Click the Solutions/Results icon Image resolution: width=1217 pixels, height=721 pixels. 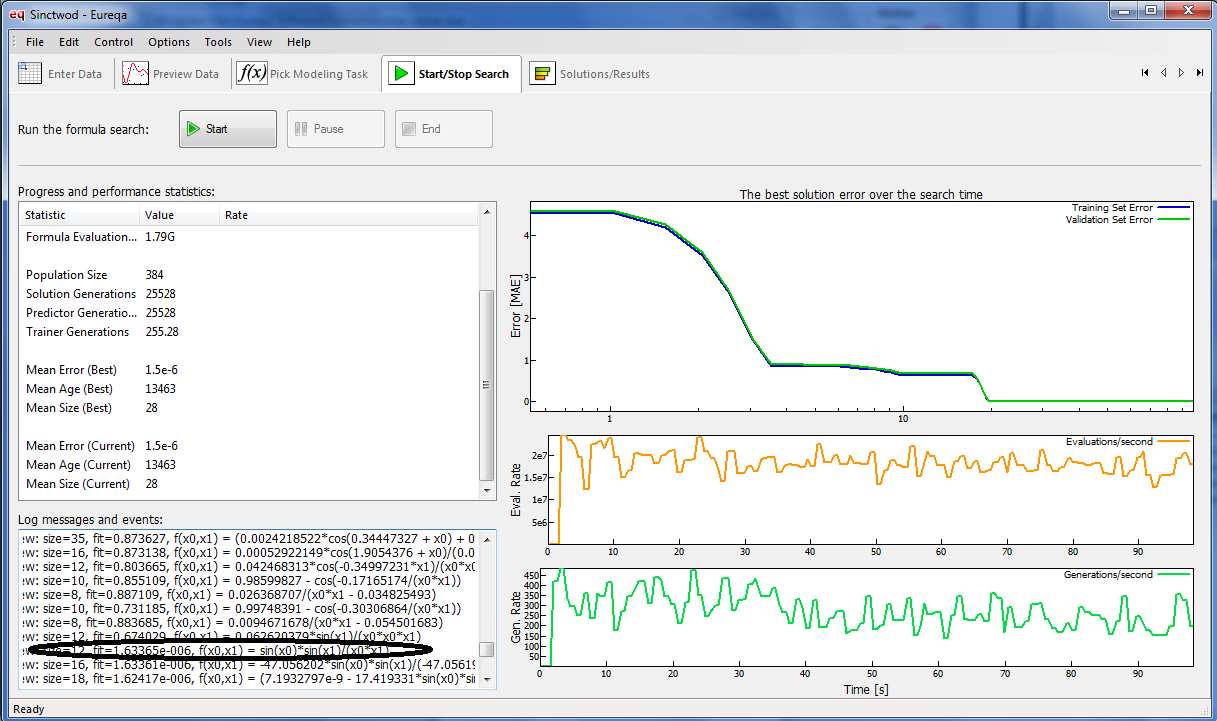point(542,74)
